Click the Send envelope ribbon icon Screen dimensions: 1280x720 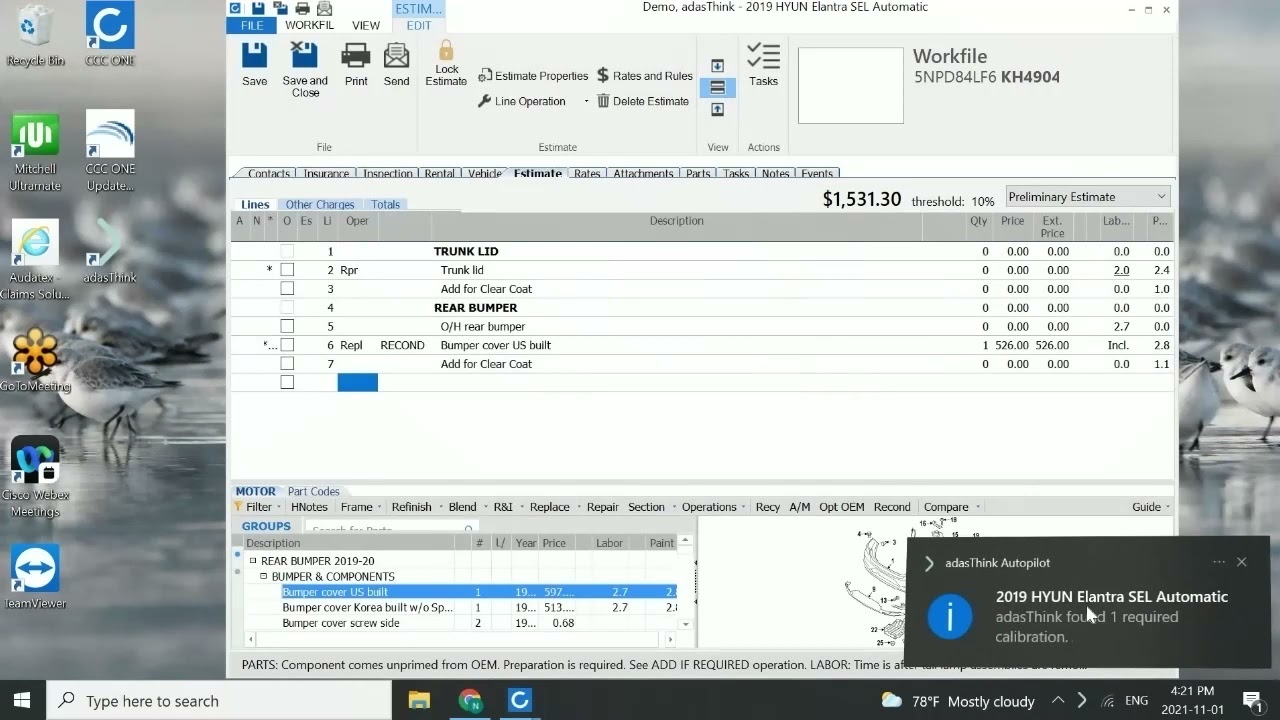tap(396, 56)
